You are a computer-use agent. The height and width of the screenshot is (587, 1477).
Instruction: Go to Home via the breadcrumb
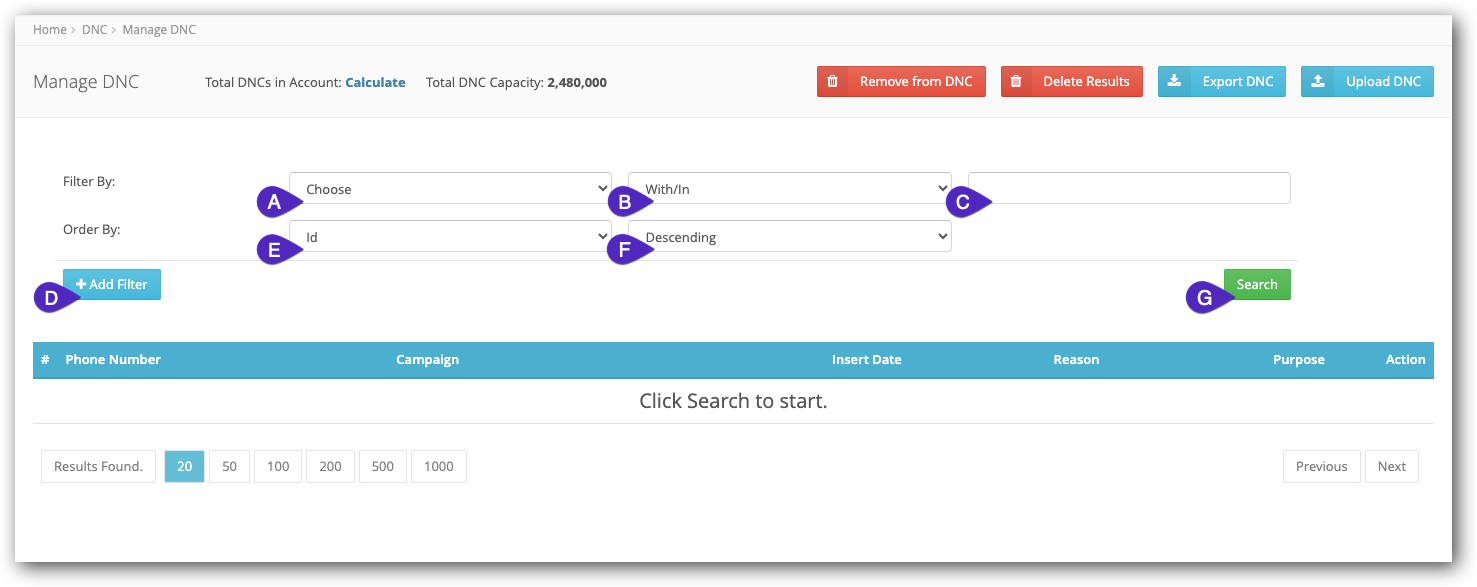(50, 29)
